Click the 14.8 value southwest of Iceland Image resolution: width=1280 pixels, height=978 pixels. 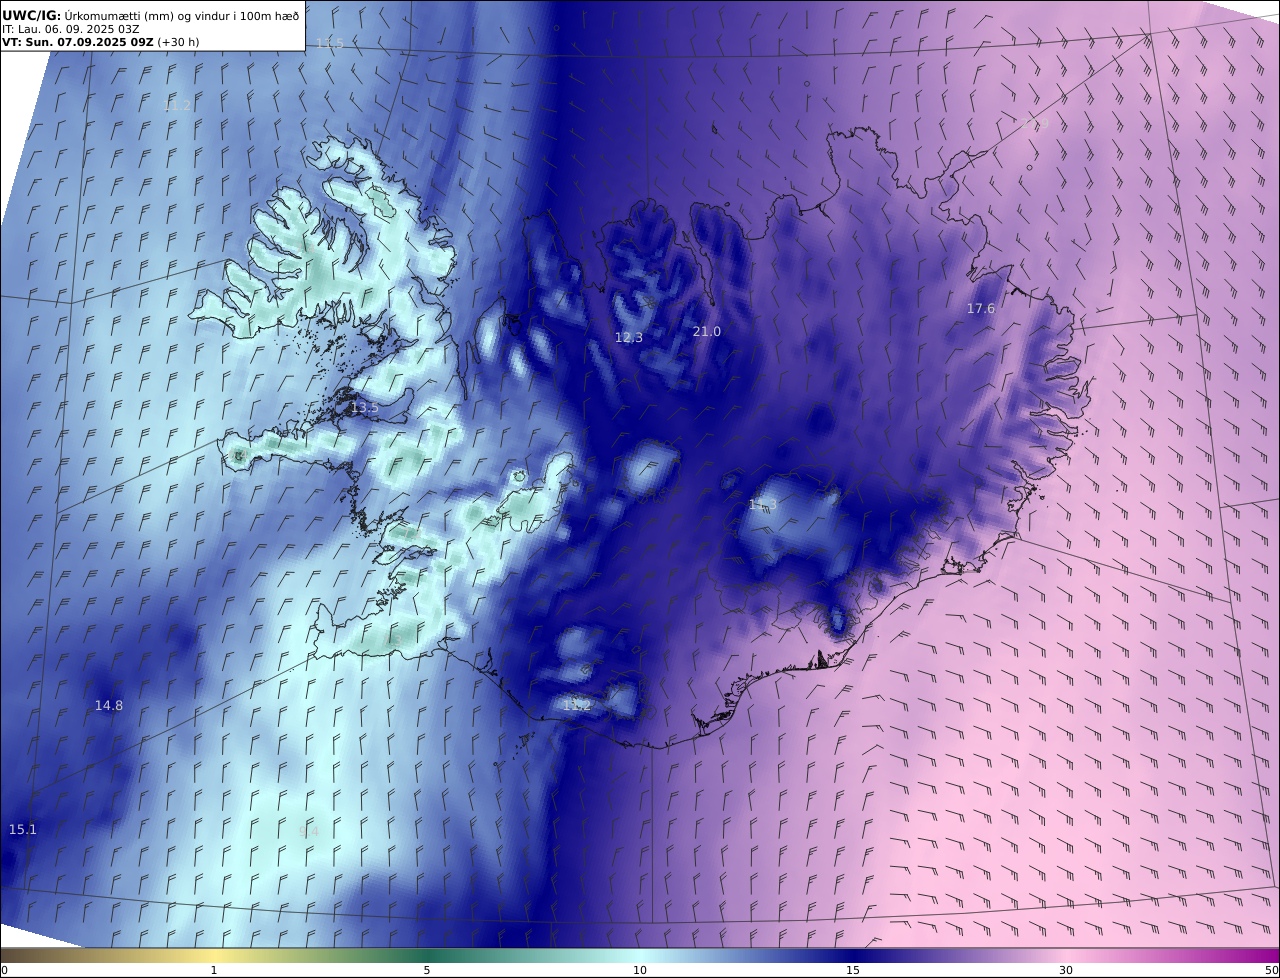109,705
